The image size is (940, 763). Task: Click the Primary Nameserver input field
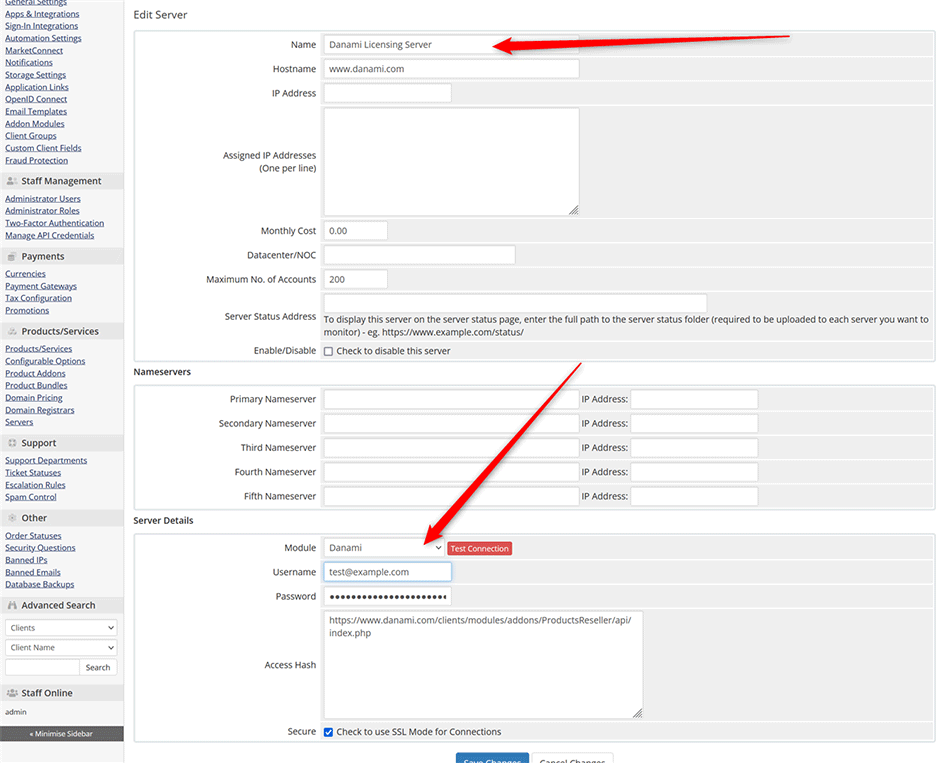coord(451,399)
